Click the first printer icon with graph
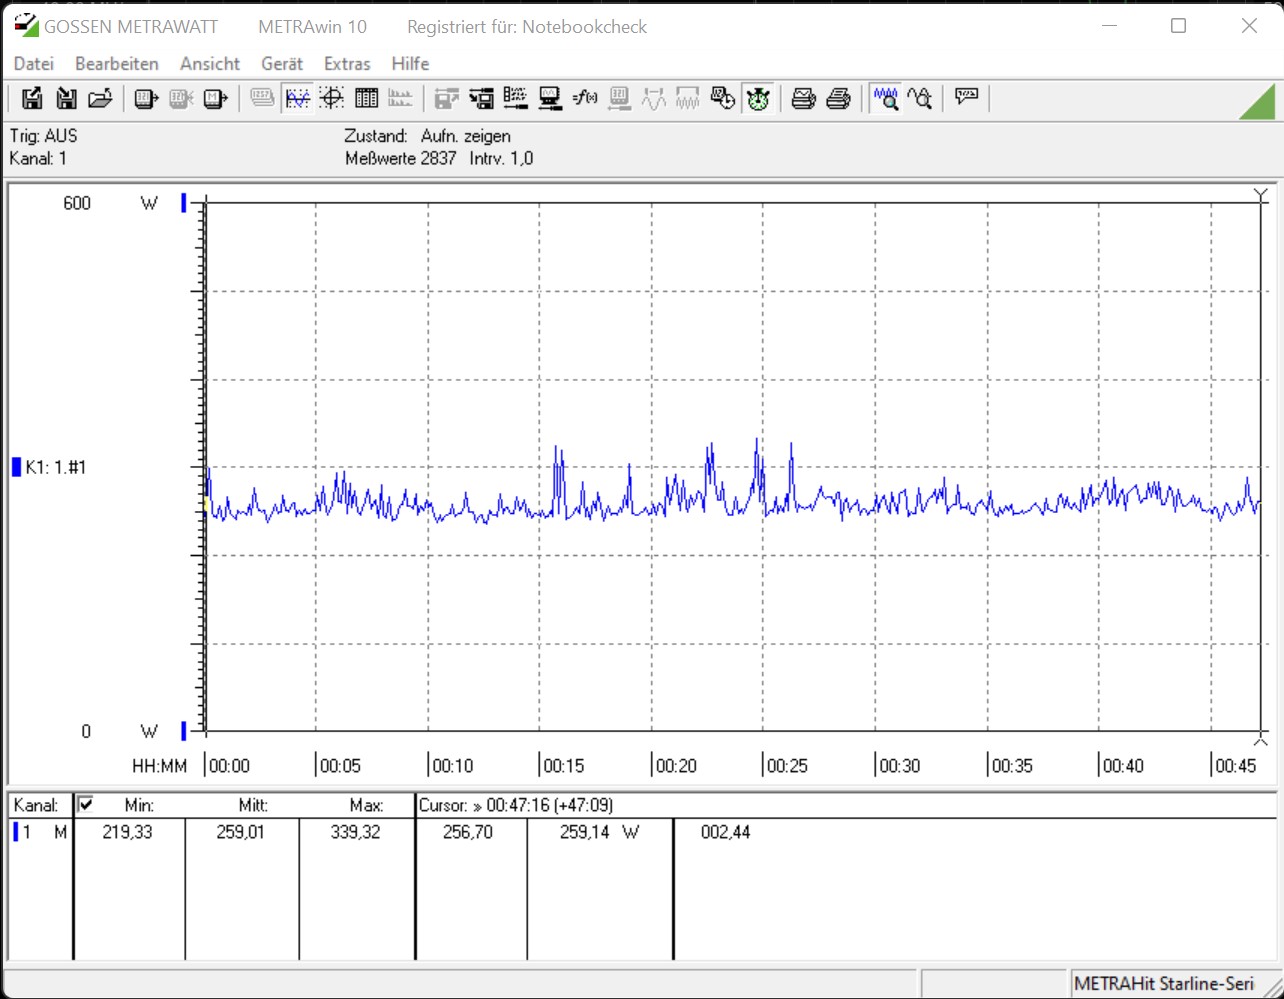Screen dimensions: 1284x999 pyautogui.click(x=804, y=98)
